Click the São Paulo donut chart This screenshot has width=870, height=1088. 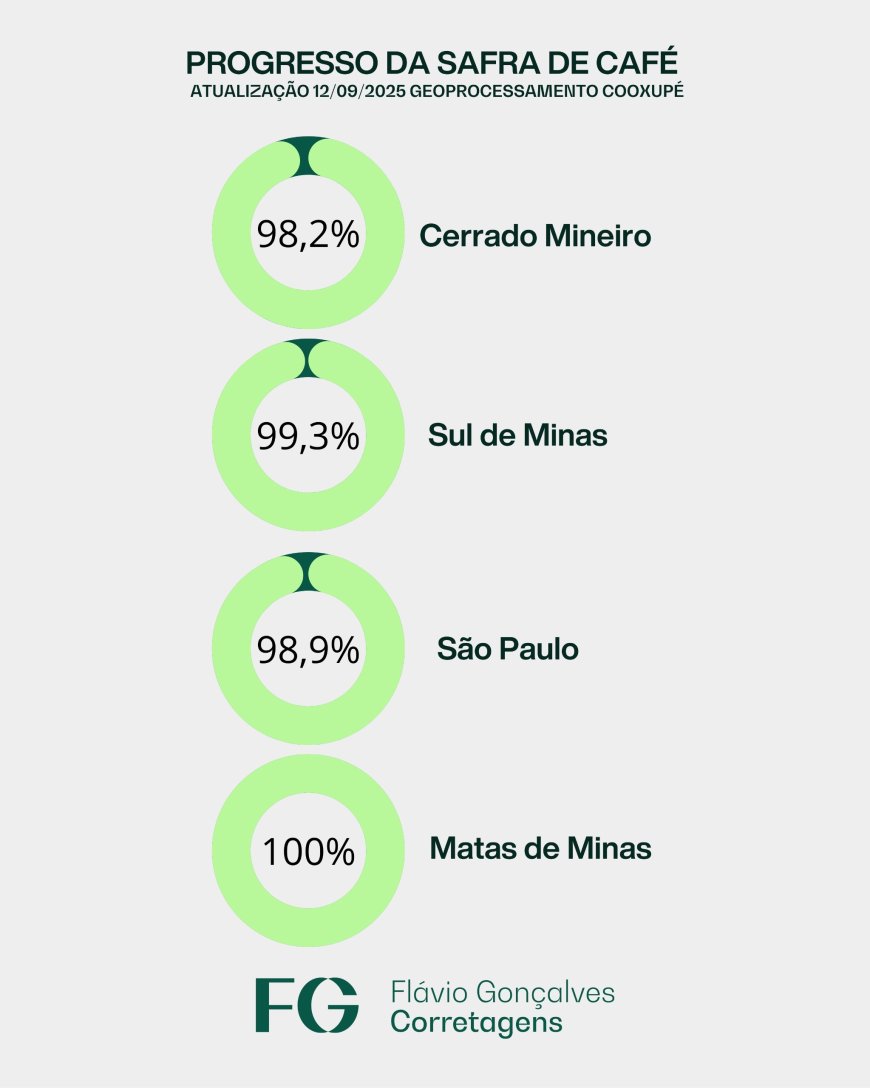click(x=308, y=649)
